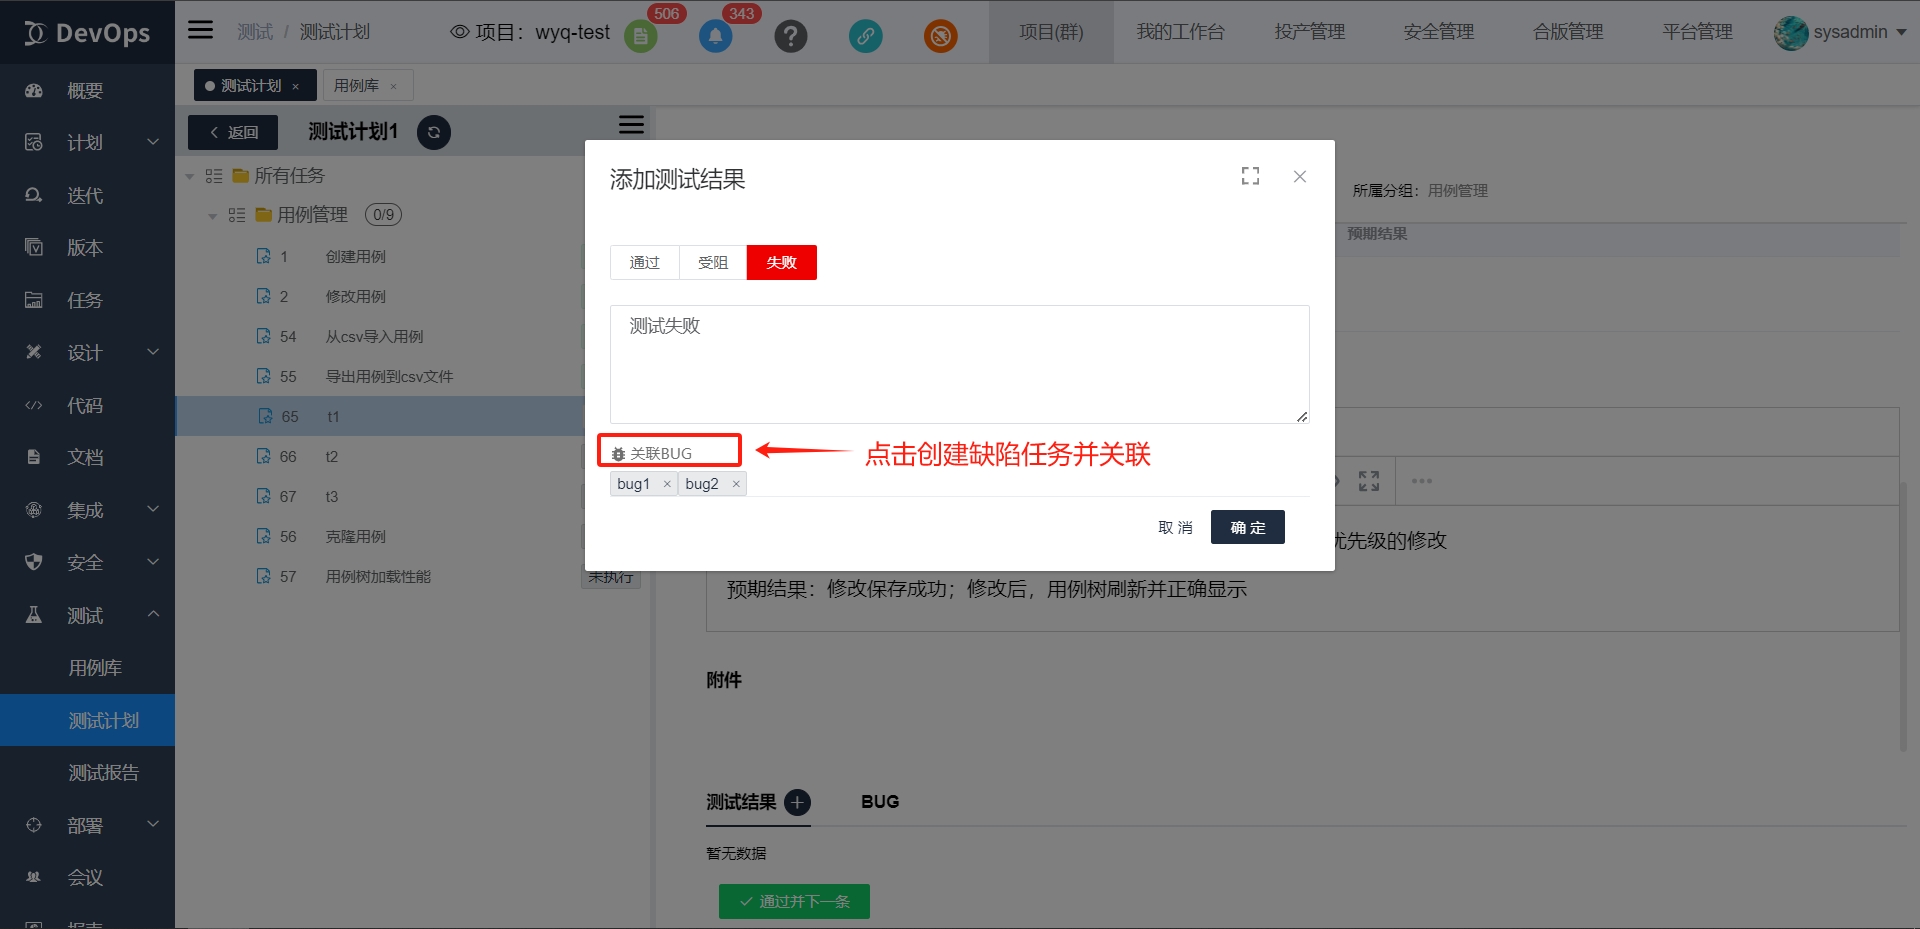
Task: Click the refresh icon beside 测试计划1
Action: point(433,132)
